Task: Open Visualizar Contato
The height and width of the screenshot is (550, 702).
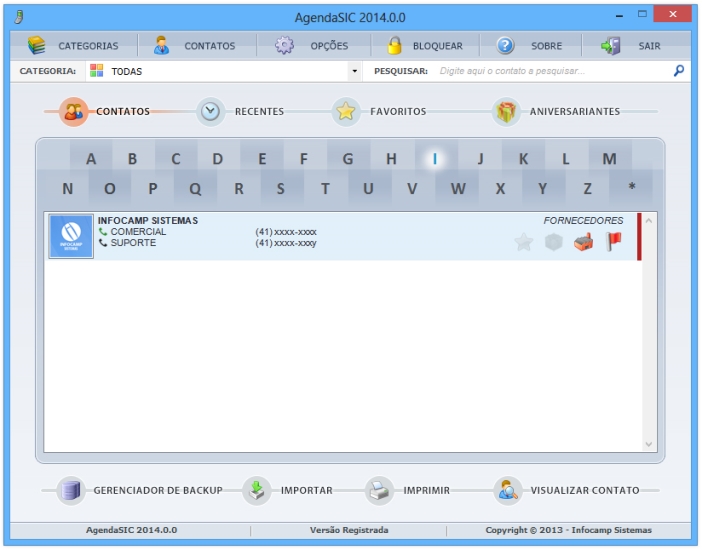Action: [566, 490]
